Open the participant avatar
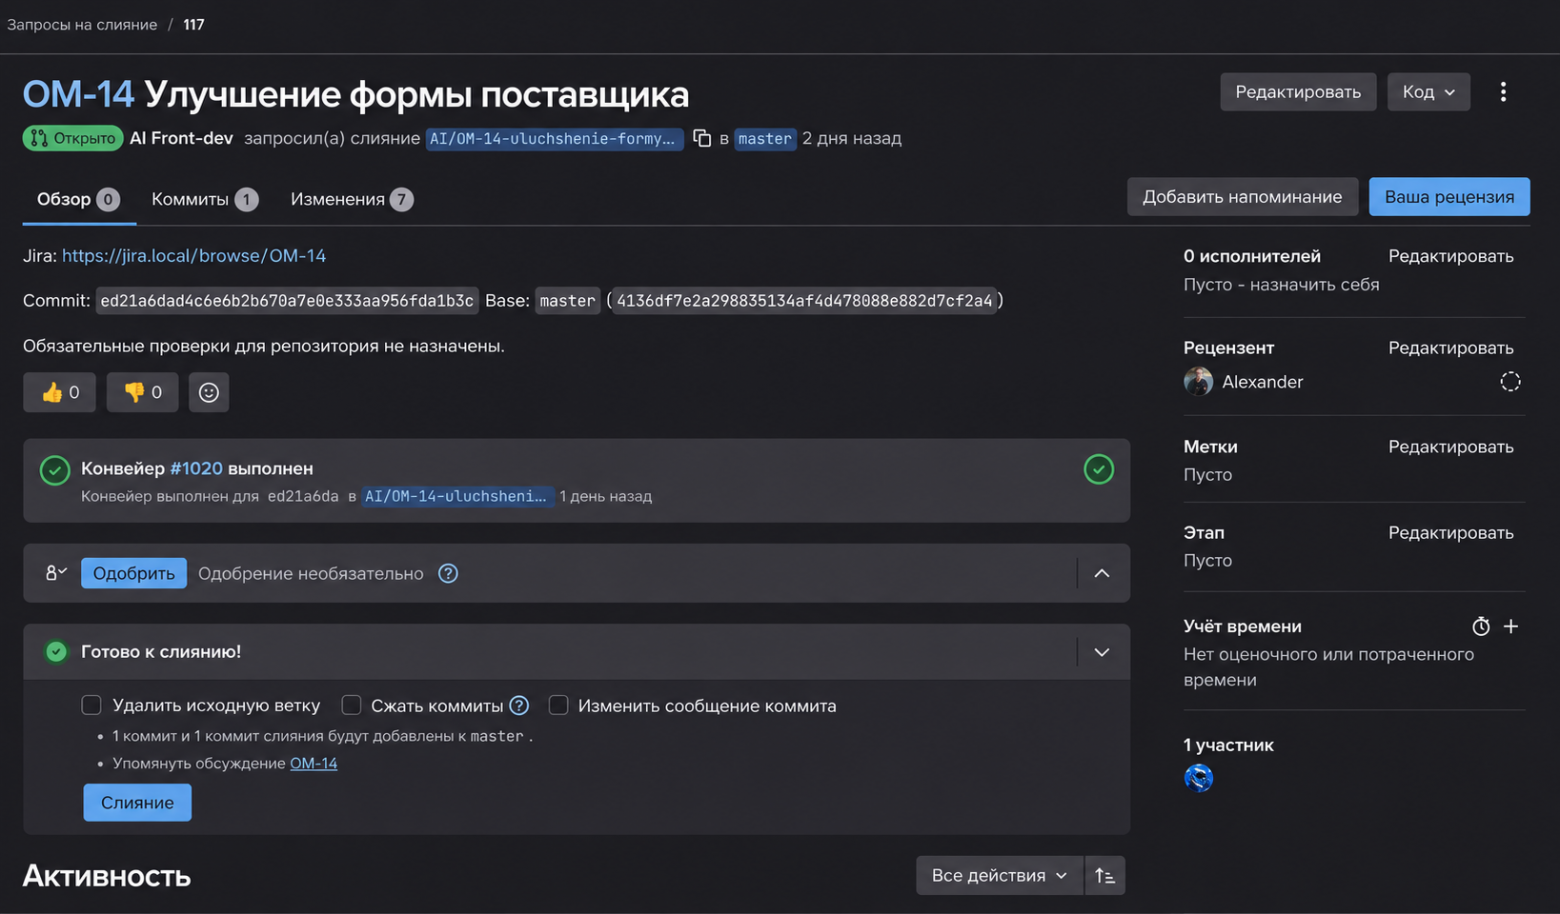This screenshot has width=1560, height=914. 1198,777
